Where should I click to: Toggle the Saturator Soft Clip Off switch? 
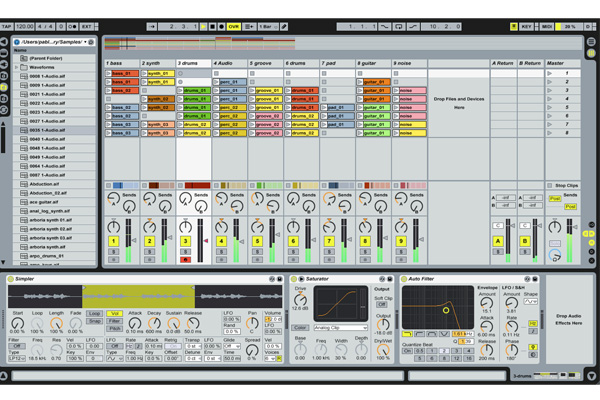tap(382, 305)
